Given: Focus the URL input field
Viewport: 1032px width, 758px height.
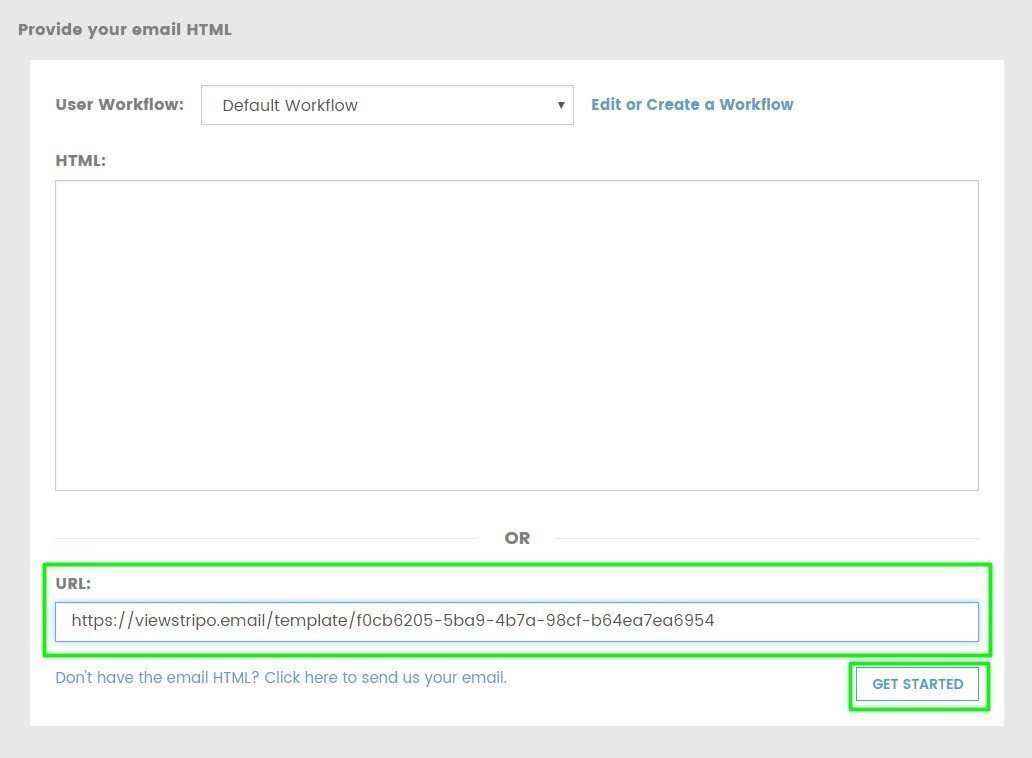Looking at the screenshot, I should click(x=516, y=621).
